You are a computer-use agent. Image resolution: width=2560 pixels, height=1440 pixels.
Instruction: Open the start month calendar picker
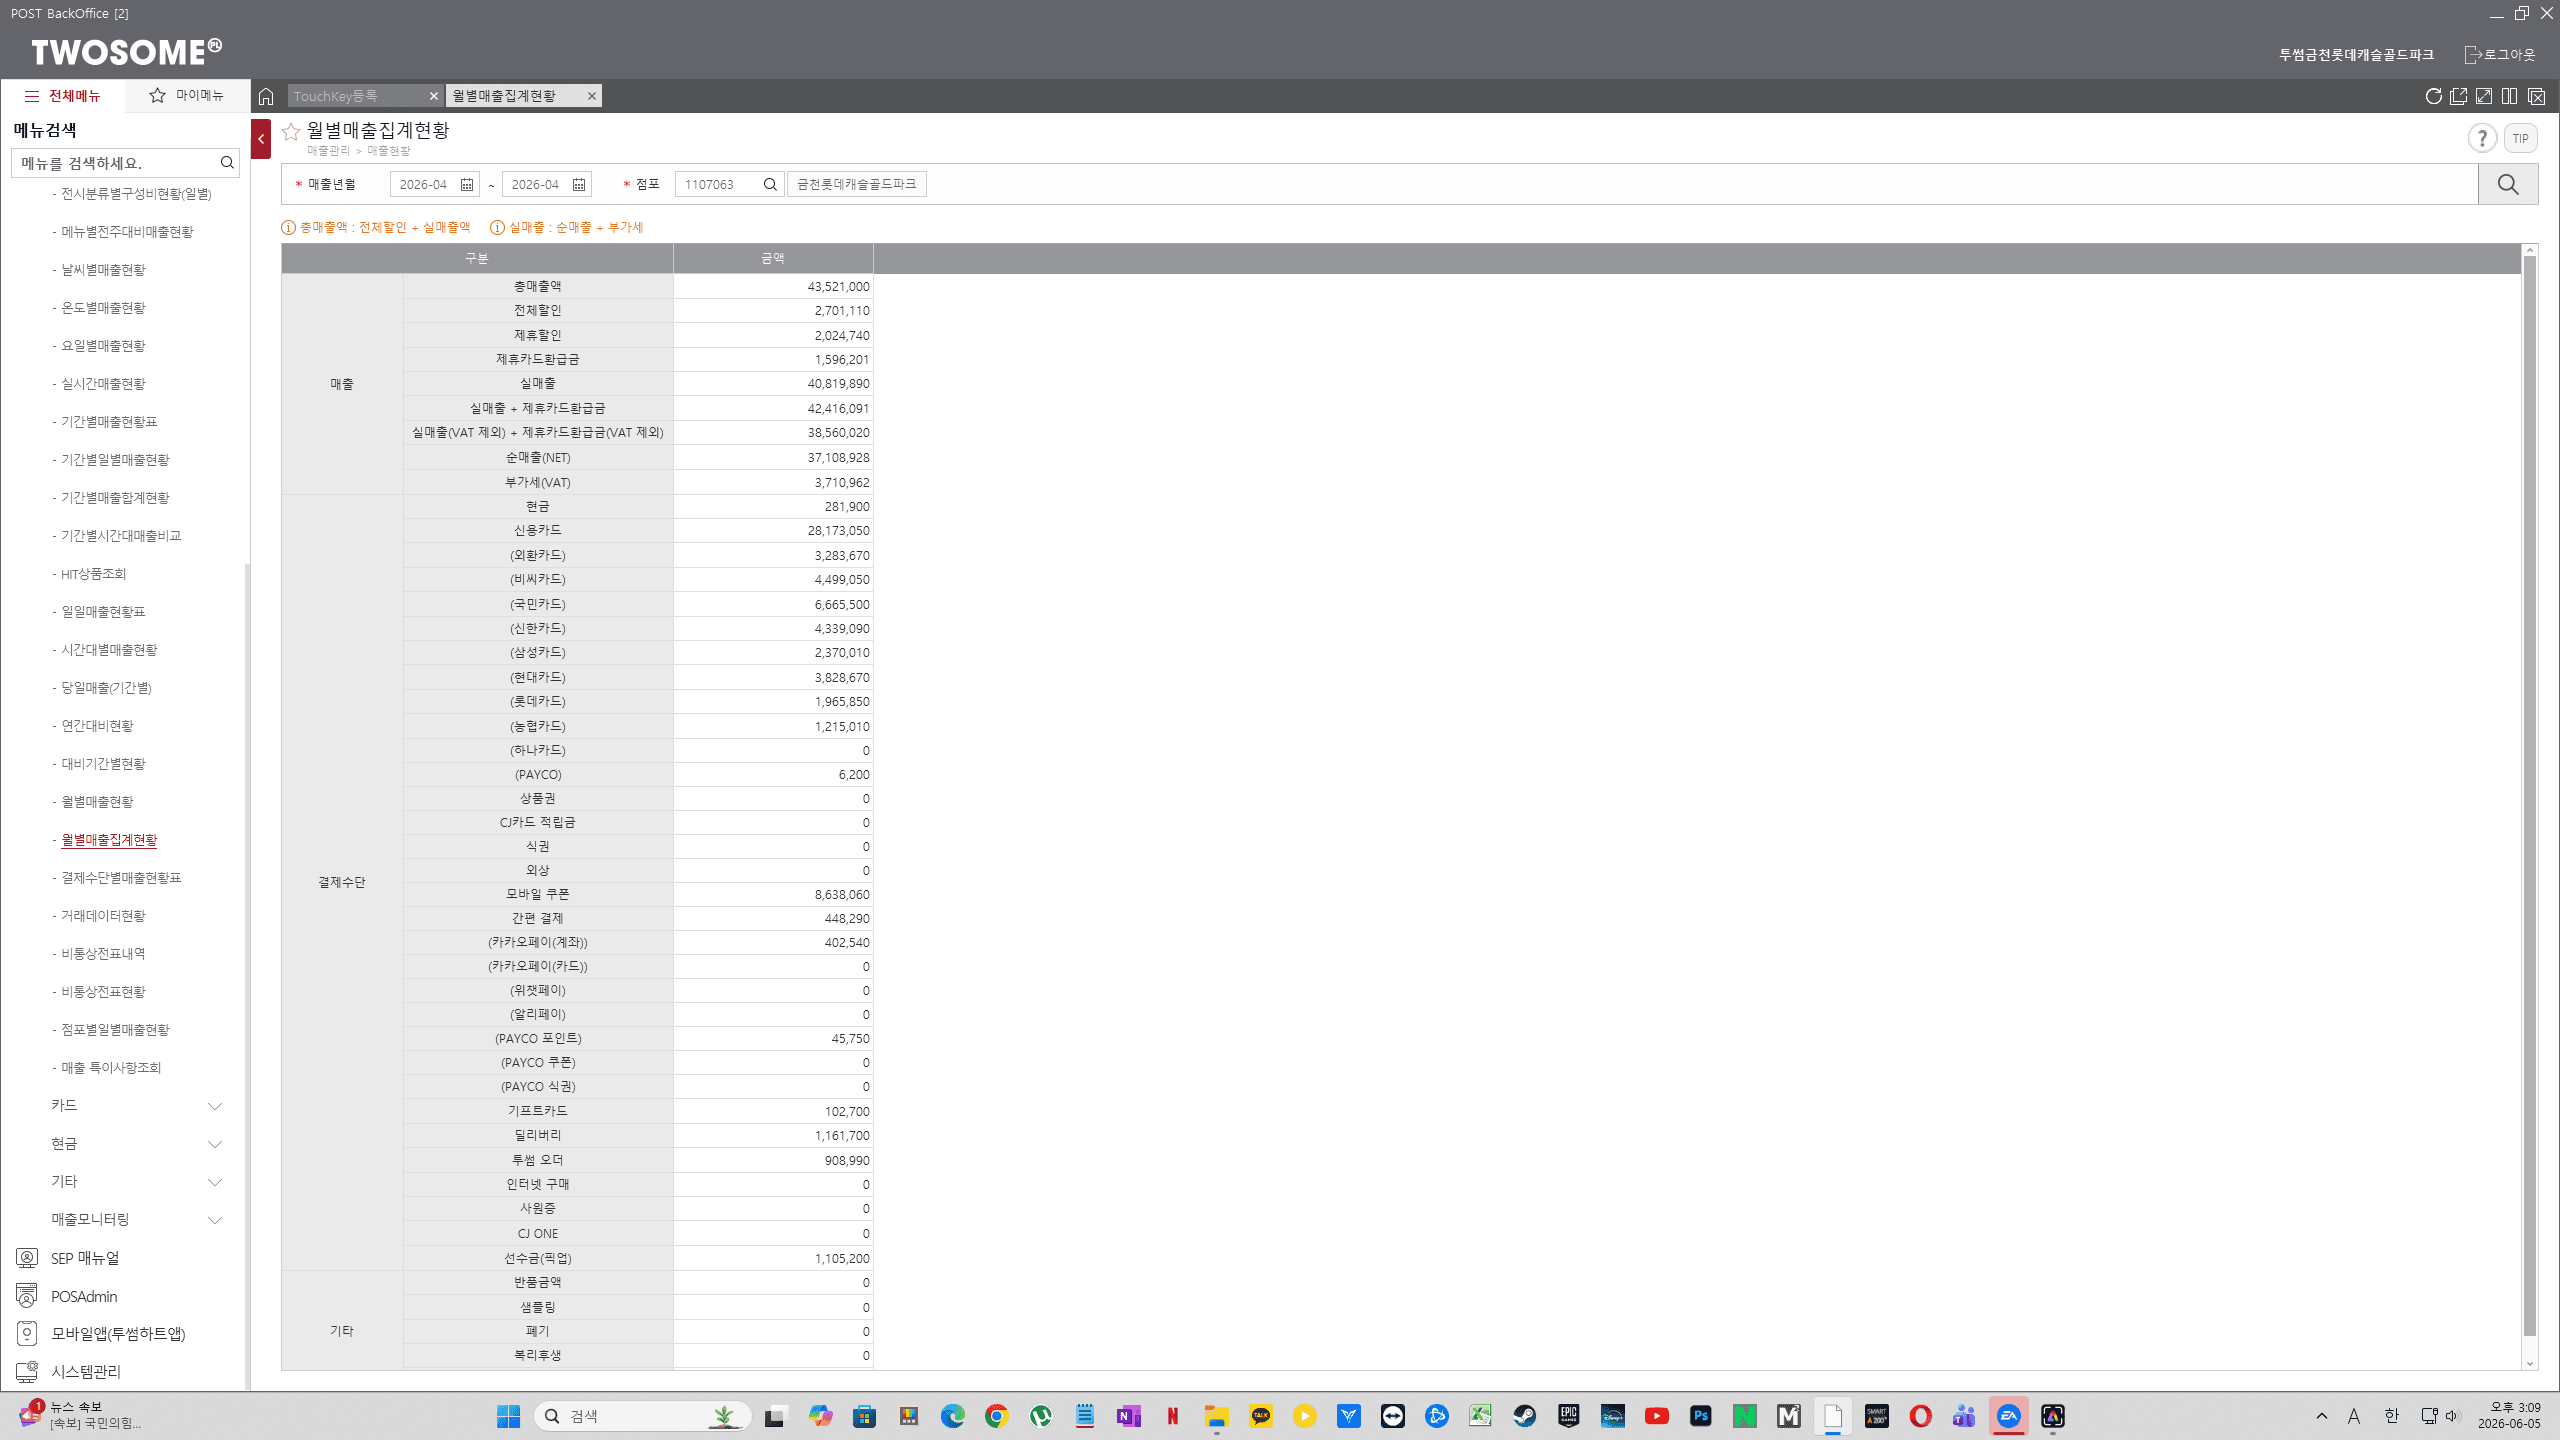tap(467, 184)
